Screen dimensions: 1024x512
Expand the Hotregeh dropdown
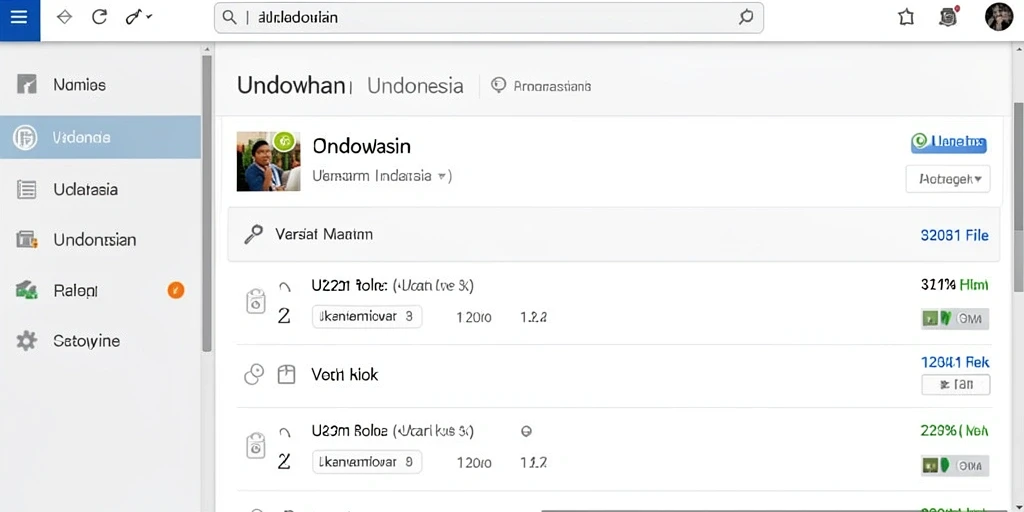click(948, 179)
